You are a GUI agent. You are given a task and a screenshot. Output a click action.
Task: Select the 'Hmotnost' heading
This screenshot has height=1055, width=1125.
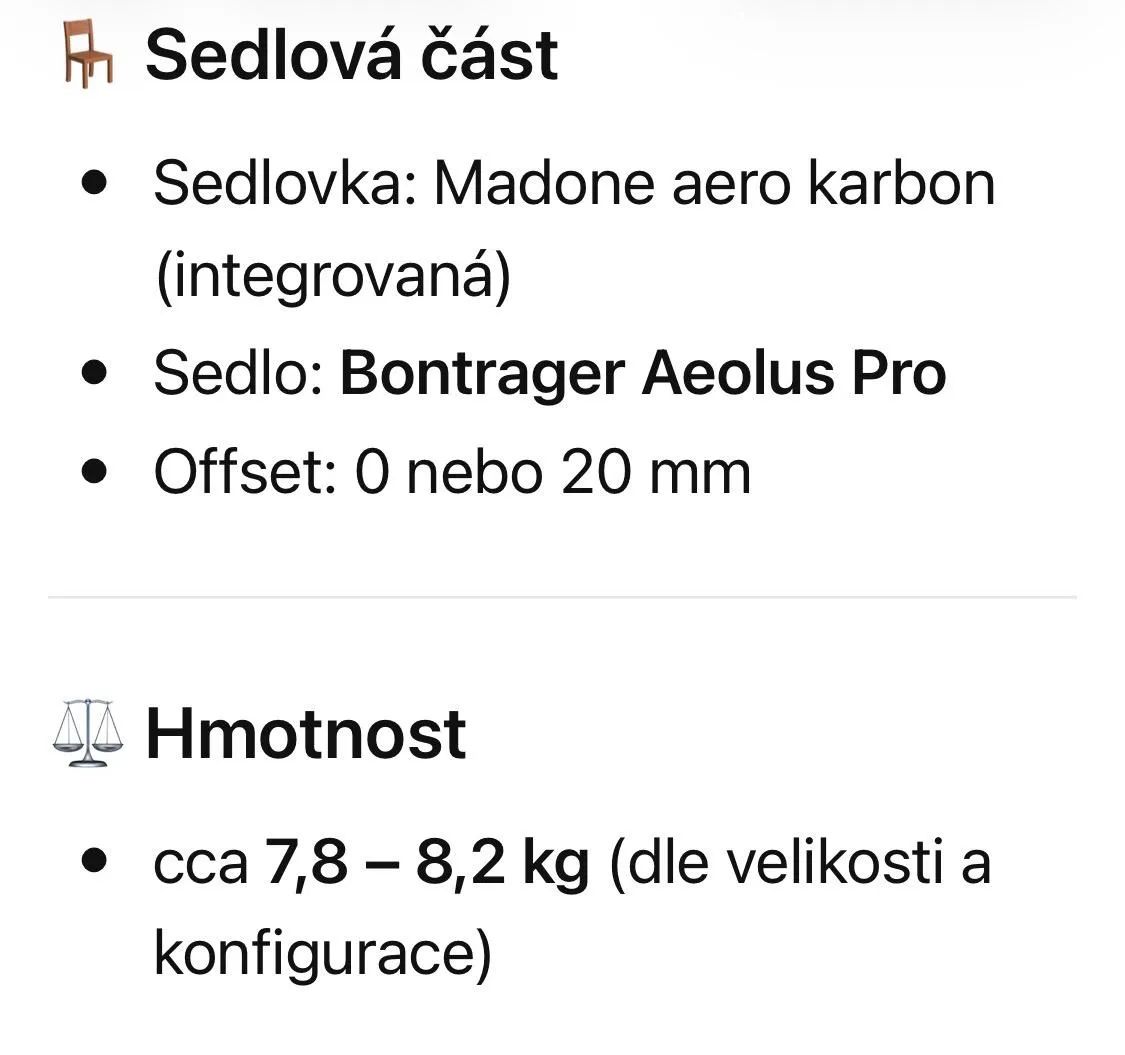[306, 734]
